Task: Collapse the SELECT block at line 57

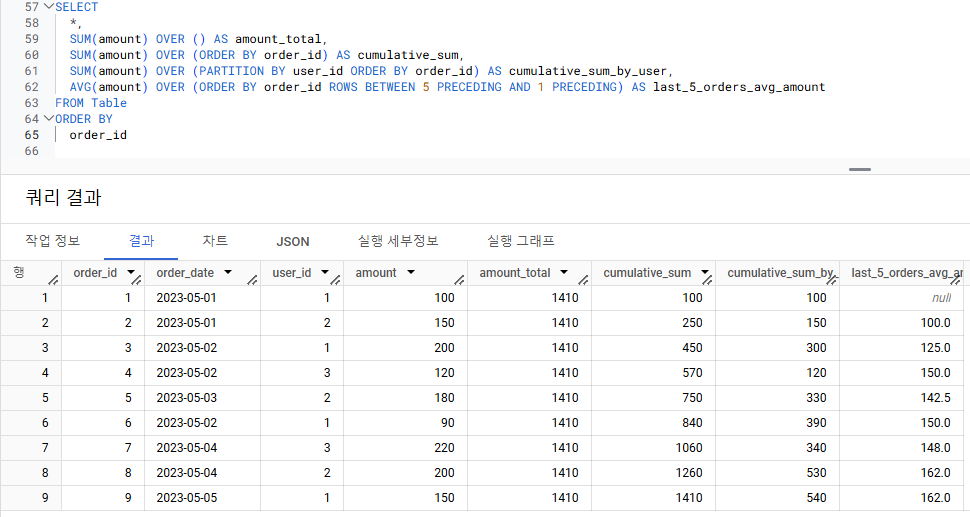Action: [x=48, y=7]
